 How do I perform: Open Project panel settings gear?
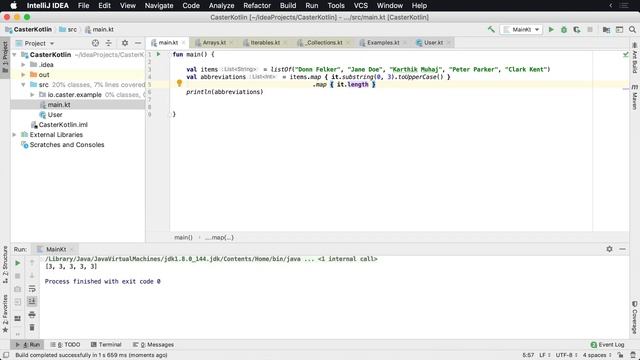pyautogui.click(x=125, y=43)
